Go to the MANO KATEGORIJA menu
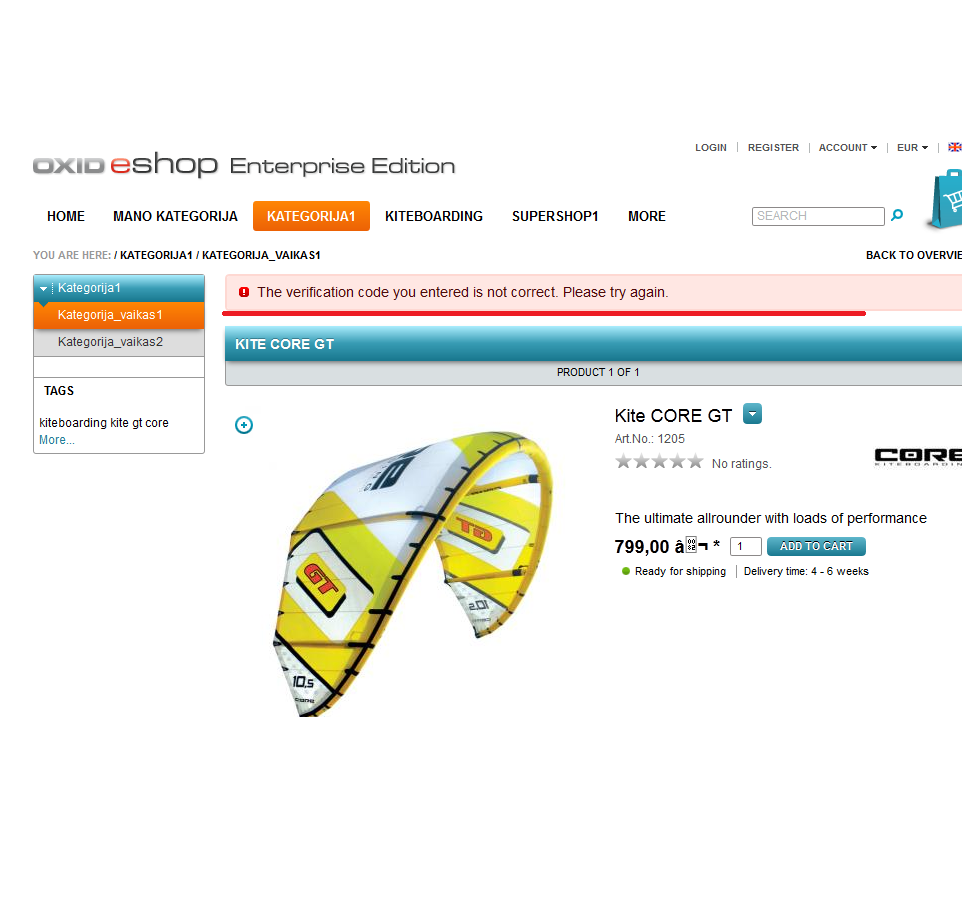 [x=175, y=216]
